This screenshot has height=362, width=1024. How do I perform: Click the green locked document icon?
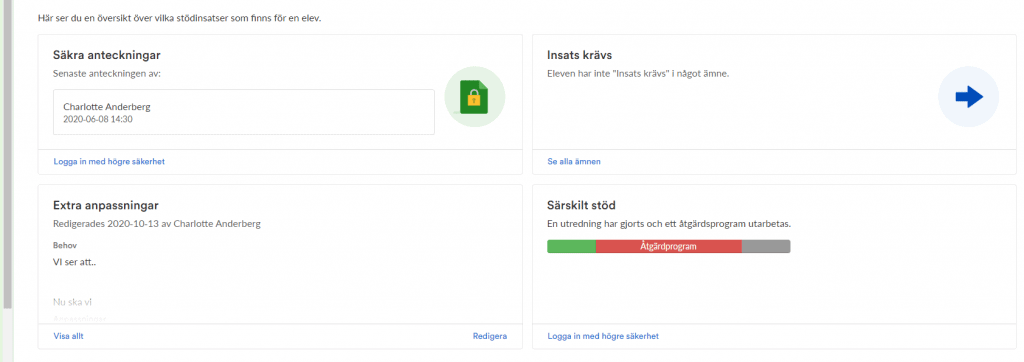pos(474,97)
